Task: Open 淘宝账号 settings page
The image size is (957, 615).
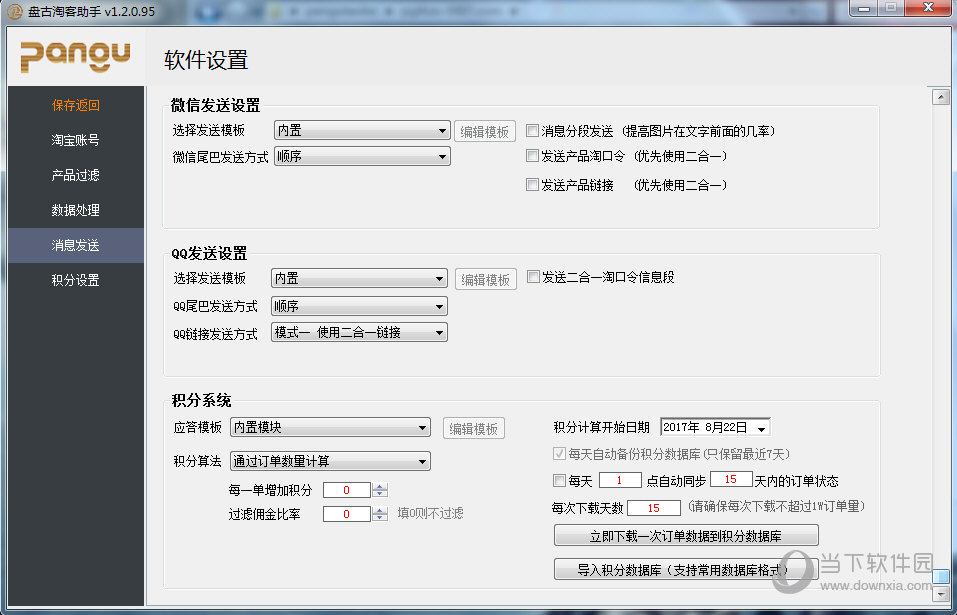Action: pos(76,140)
